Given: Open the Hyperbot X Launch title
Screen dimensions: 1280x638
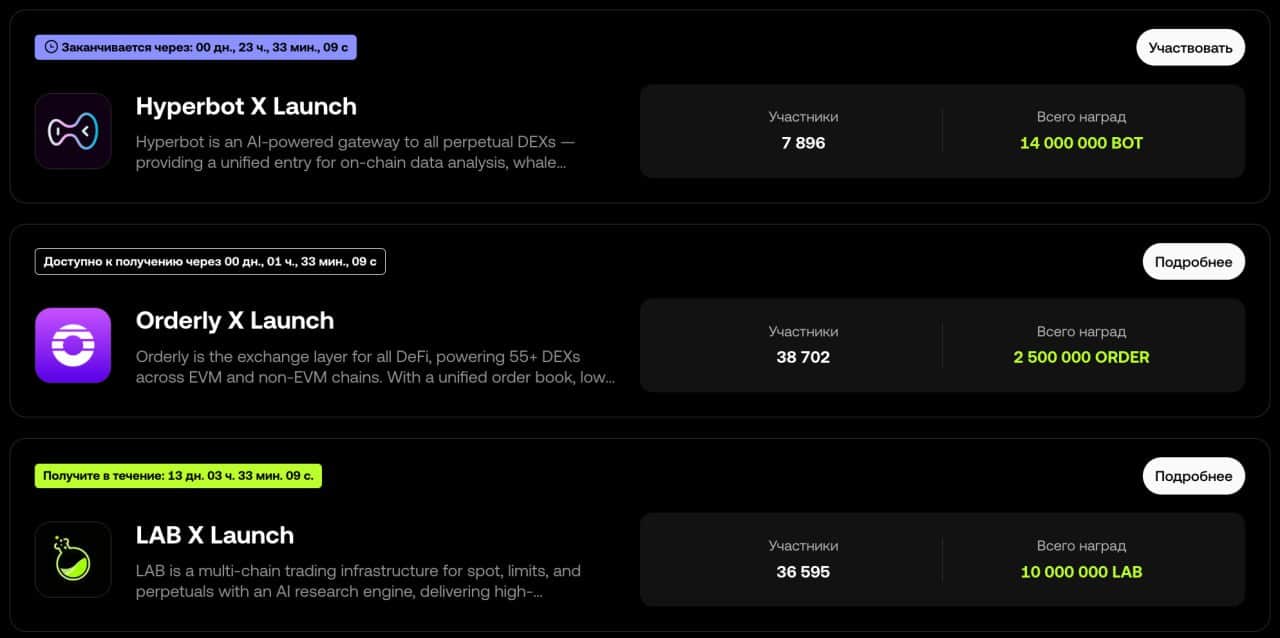Looking at the screenshot, I should (246, 106).
